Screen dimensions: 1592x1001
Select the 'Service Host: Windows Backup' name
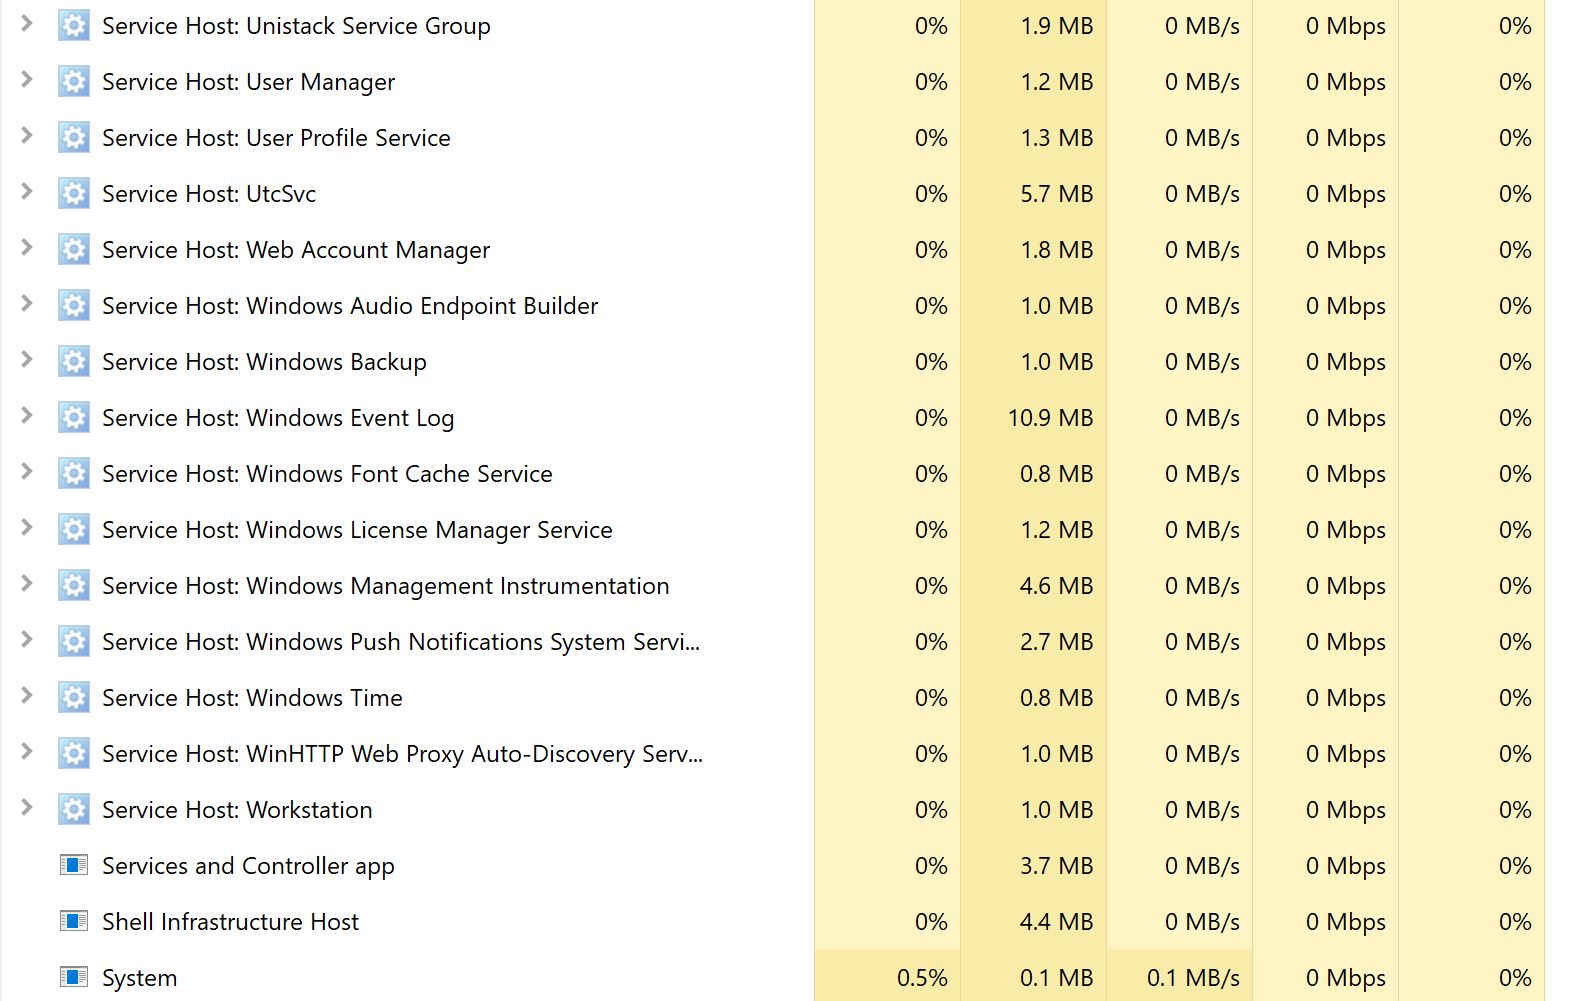264,362
